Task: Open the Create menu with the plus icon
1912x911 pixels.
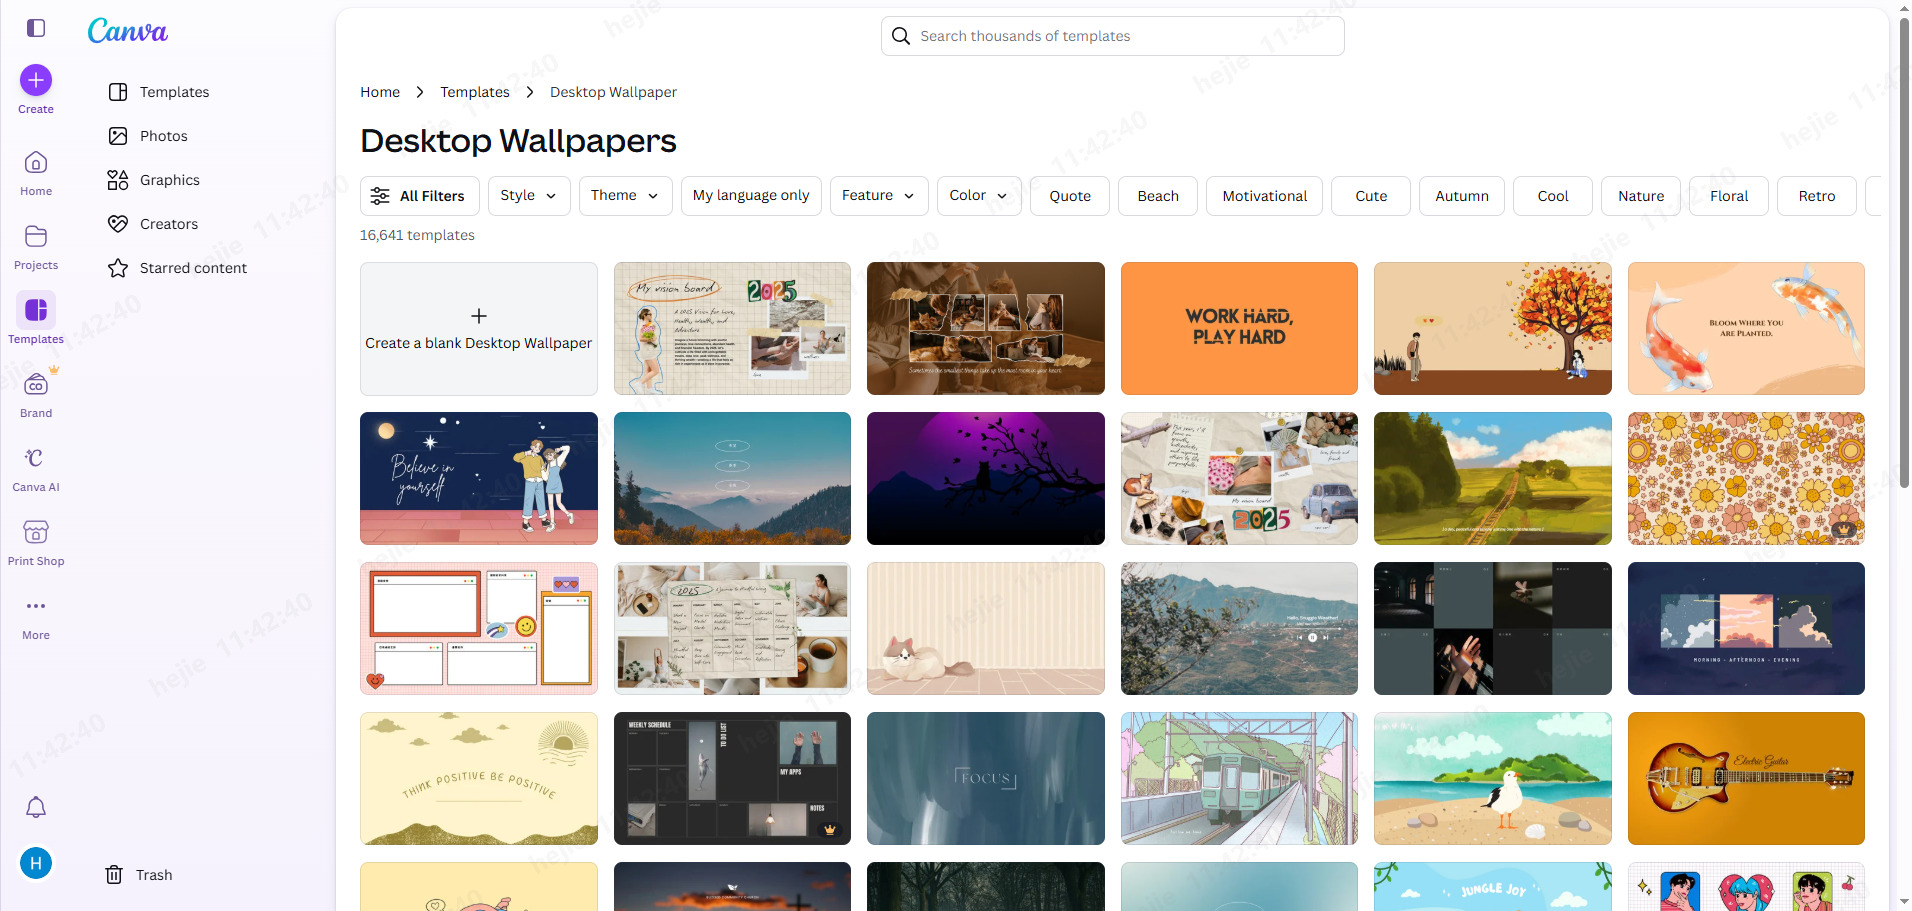Action: [x=36, y=80]
